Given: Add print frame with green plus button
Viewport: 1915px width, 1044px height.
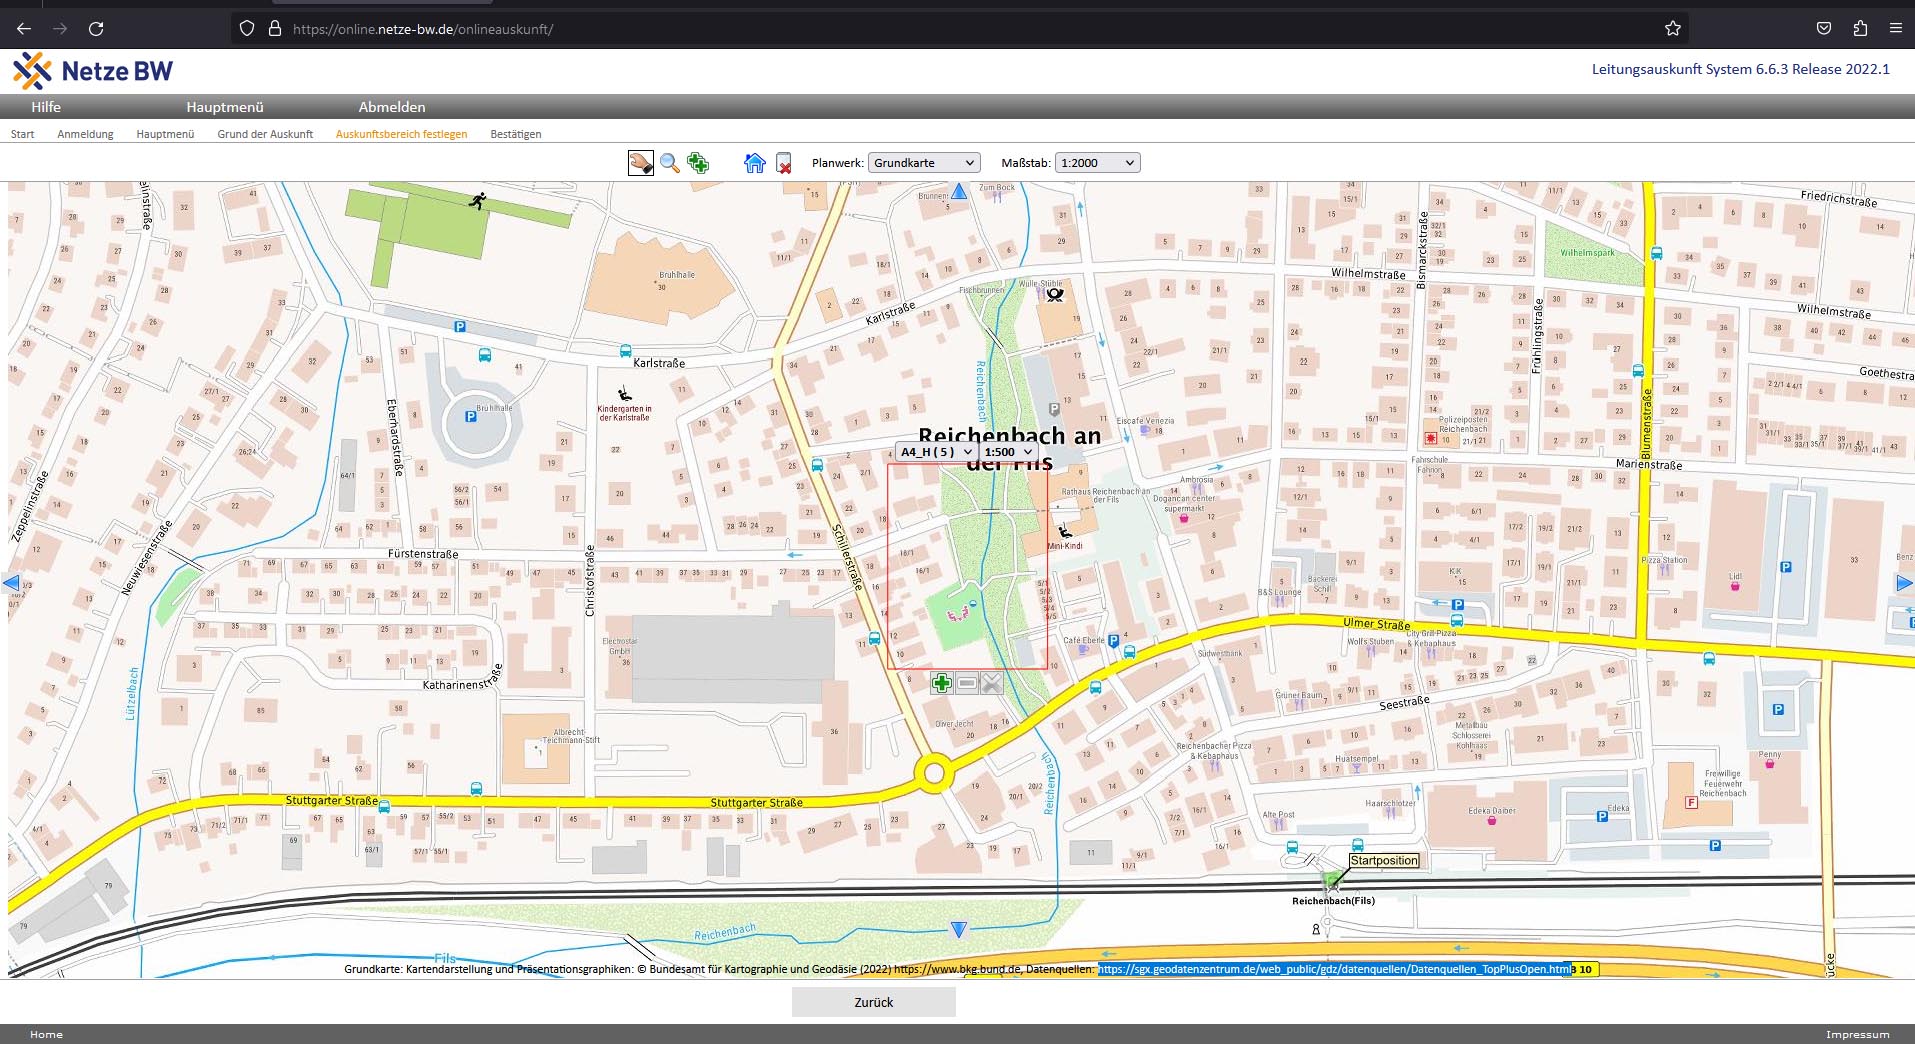Looking at the screenshot, I should point(941,683).
